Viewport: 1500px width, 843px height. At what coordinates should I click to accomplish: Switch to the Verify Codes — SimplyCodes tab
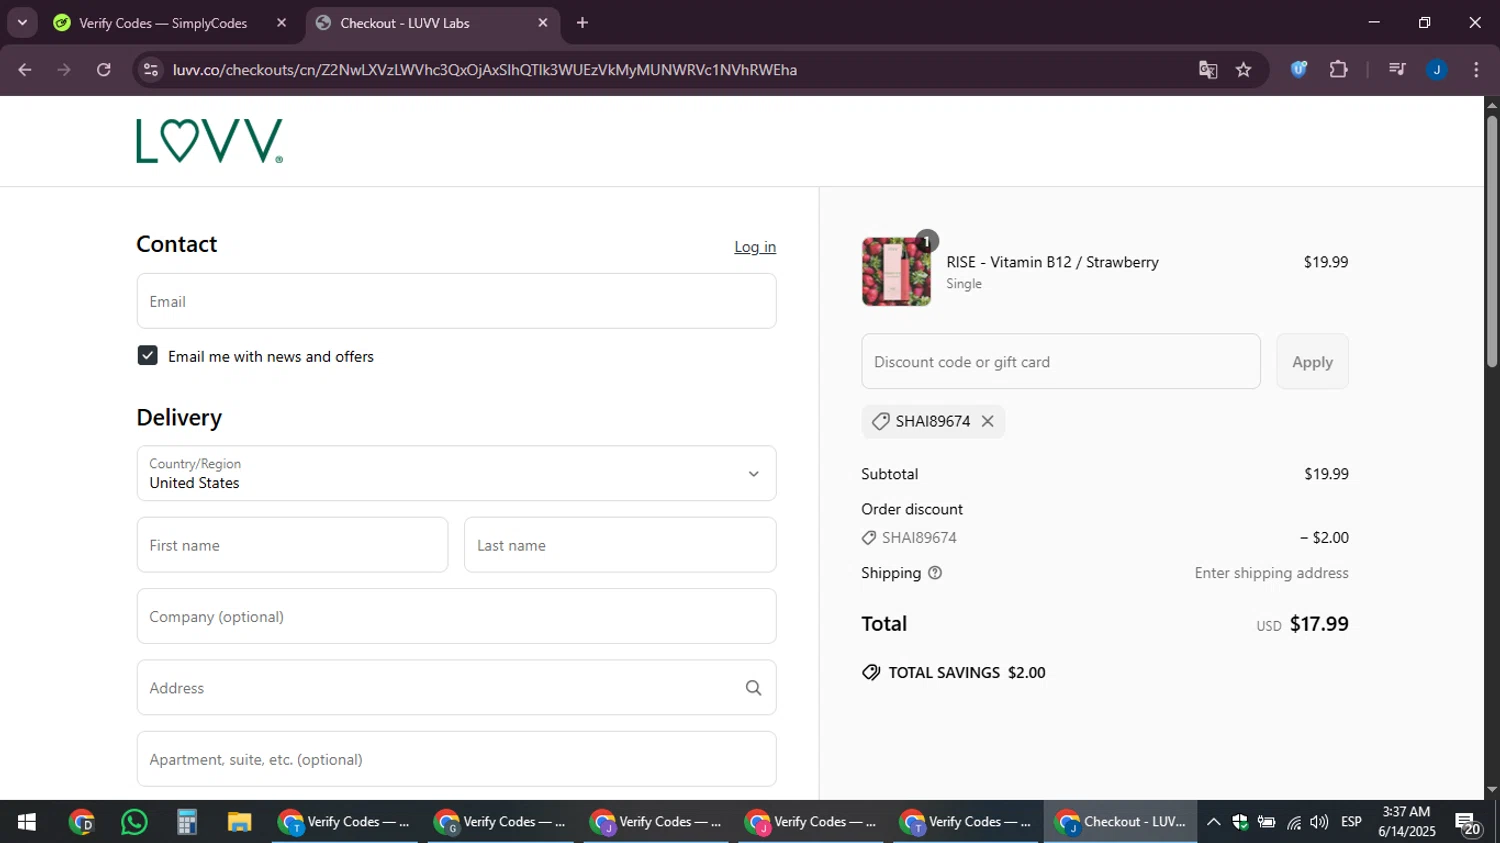click(x=163, y=23)
